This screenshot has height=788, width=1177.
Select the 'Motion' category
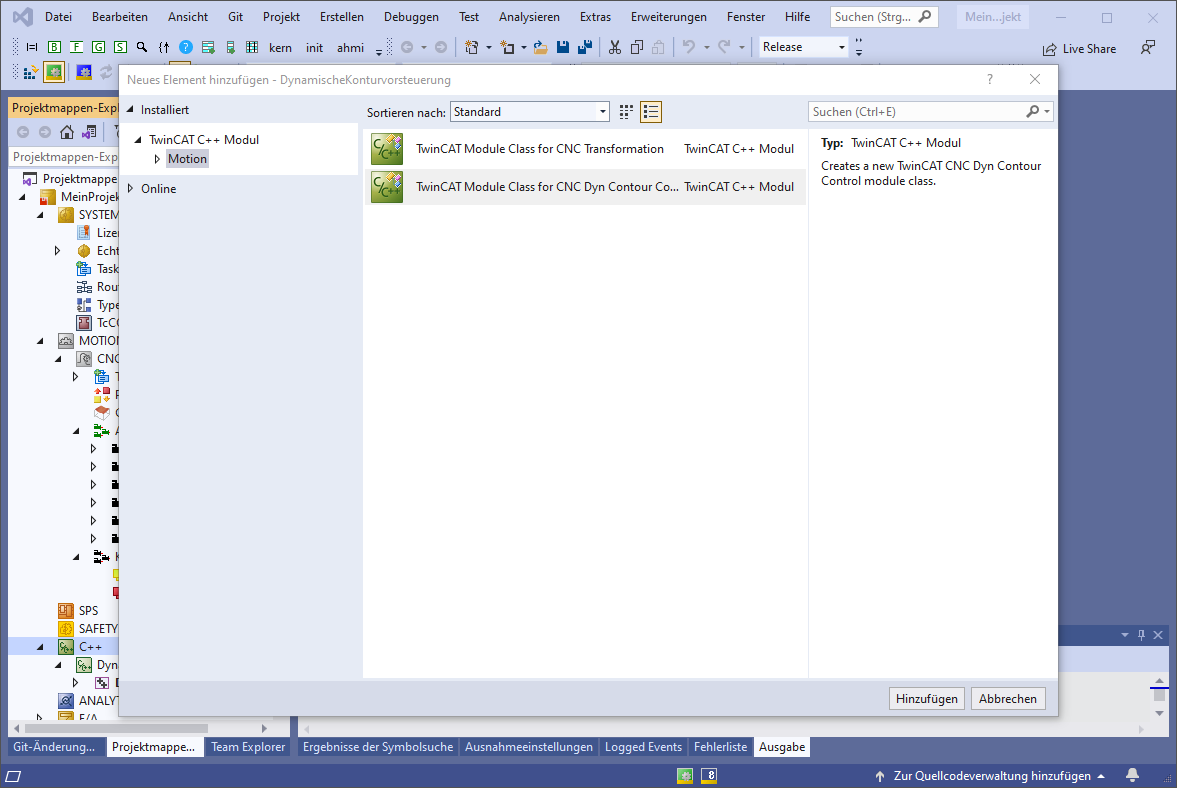coord(187,159)
